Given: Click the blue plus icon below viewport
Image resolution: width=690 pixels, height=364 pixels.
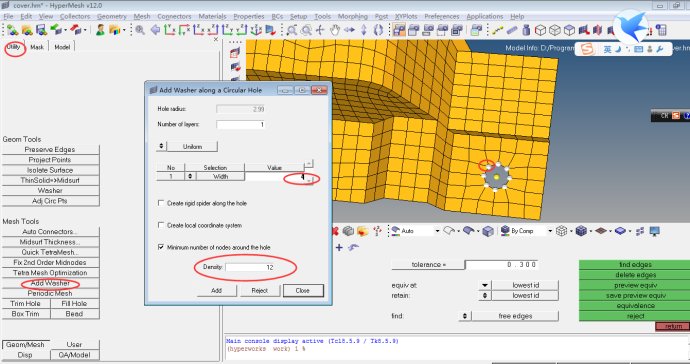Looking at the screenshot, I should tap(339, 247).
